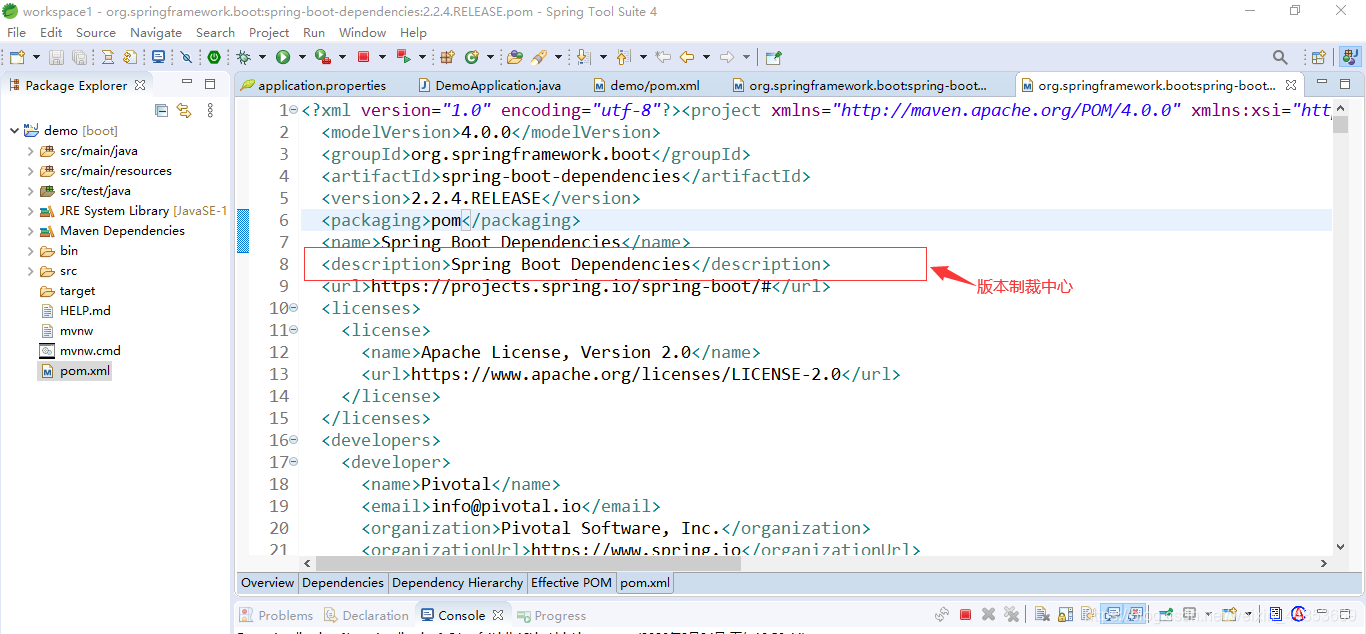The height and width of the screenshot is (634, 1366).
Task: Switch to application.properties editor tab
Action: (313, 85)
